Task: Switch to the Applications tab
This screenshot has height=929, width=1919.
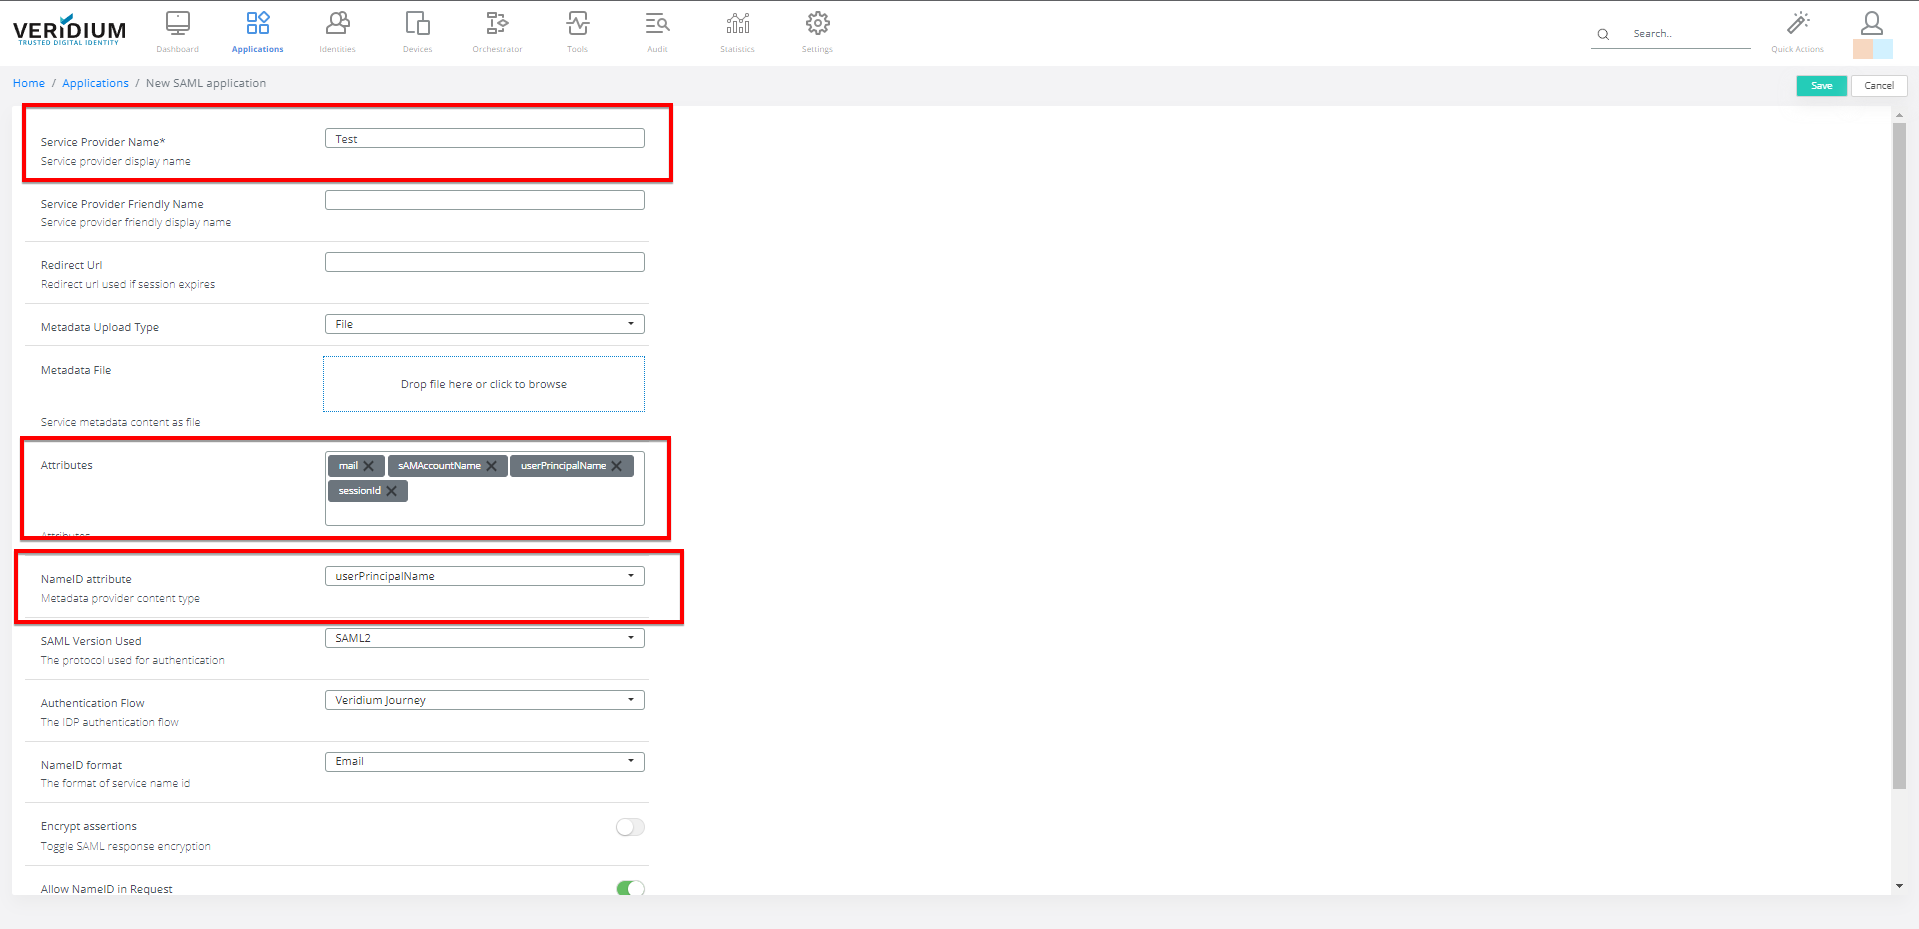Action: tap(257, 32)
